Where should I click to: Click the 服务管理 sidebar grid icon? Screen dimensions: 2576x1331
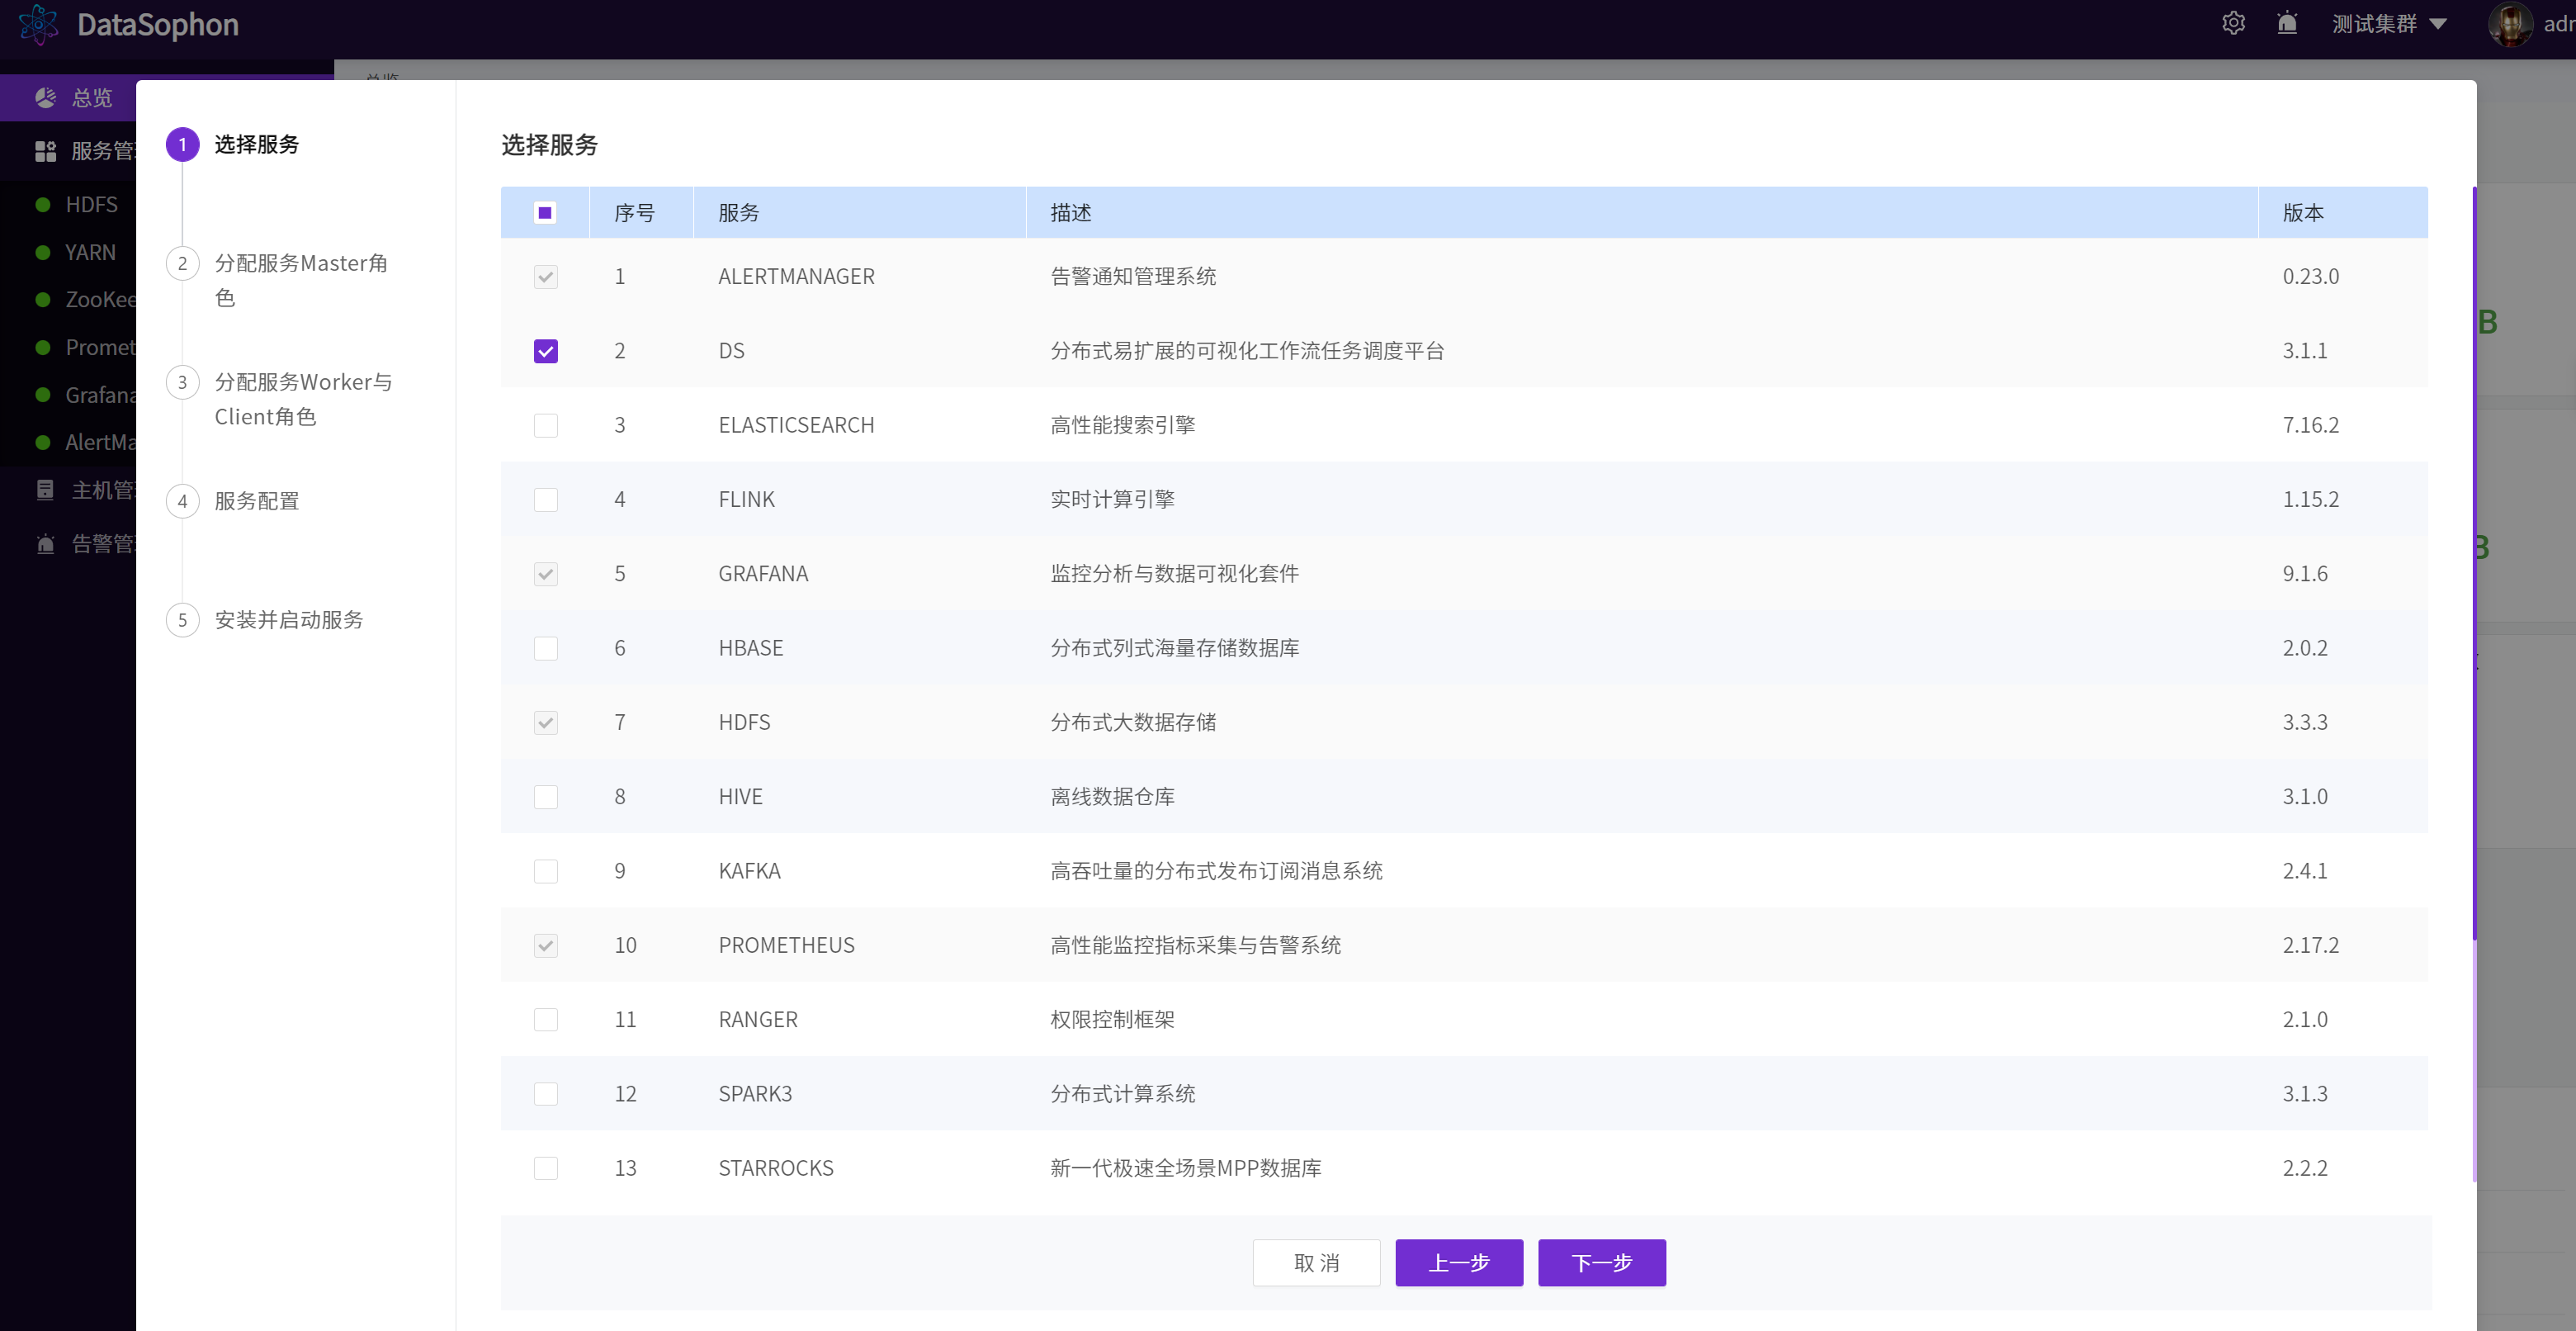pyautogui.click(x=45, y=151)
